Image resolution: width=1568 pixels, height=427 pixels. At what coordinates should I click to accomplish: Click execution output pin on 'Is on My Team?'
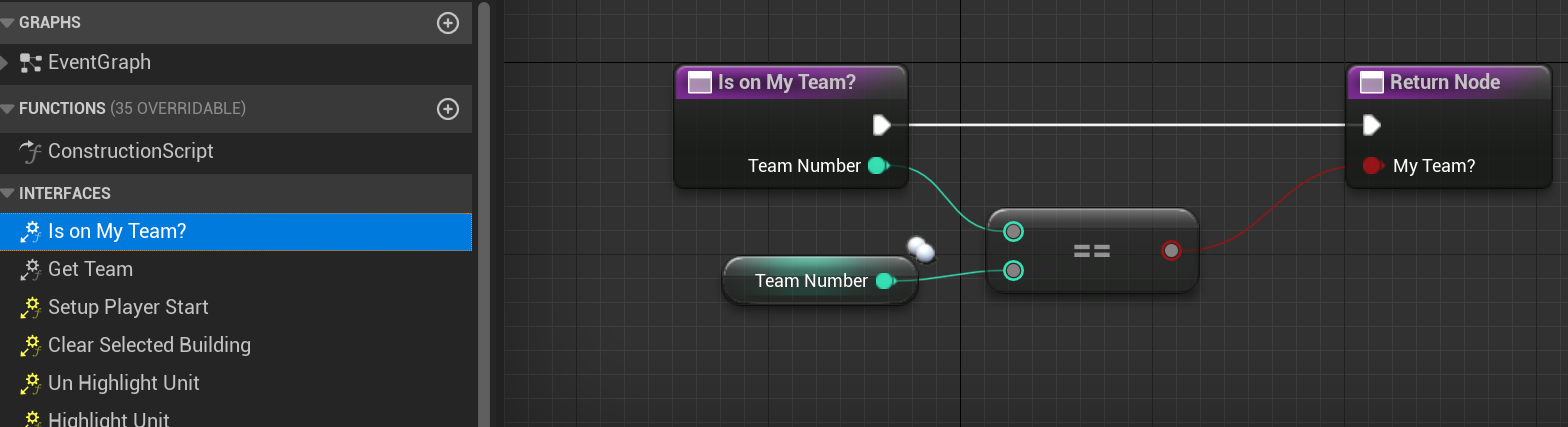pyautogui.click(x=881, y=125)
